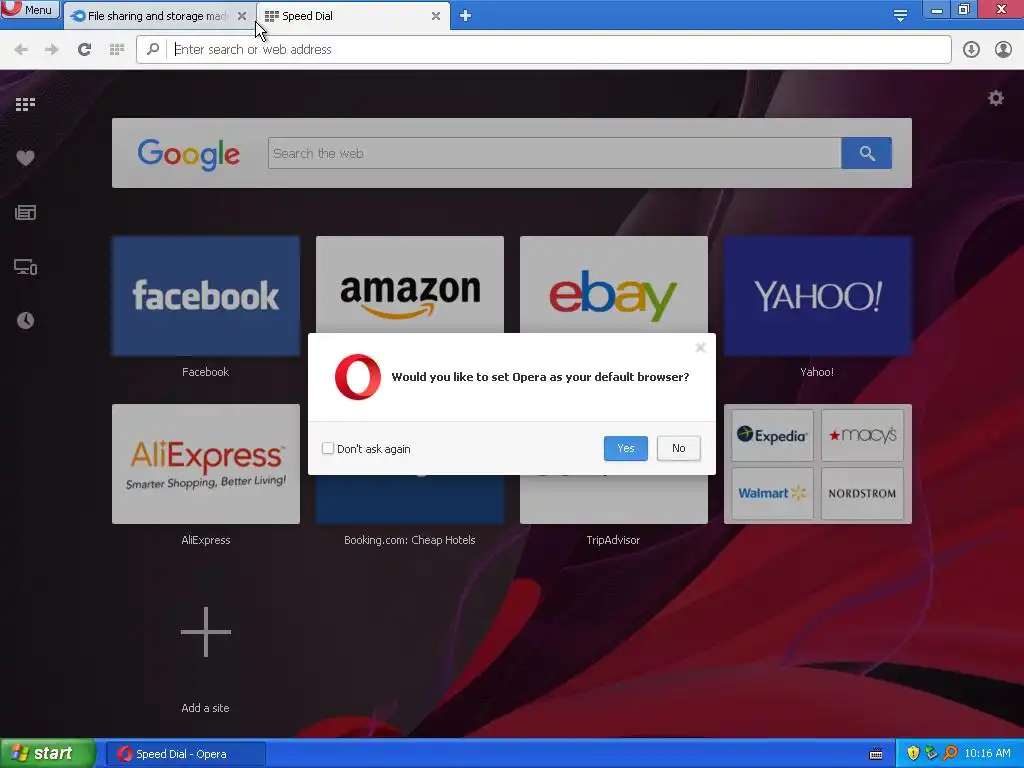Image resolution: width=1024 pixels, height=768 pixels.
Task: Open the Walmart thumbnail in the folder tile
Action: (772, 493)
